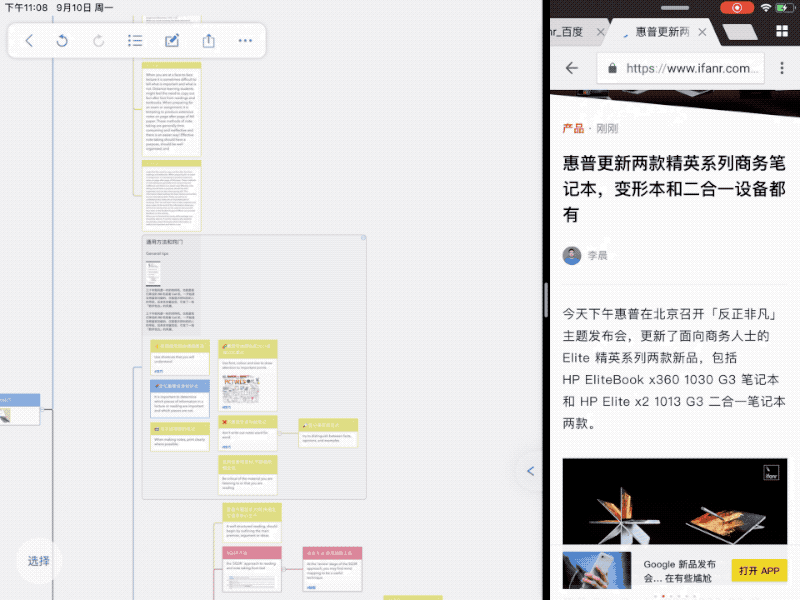Open the edit note icon
800x600 pixels.
point(172,41)
